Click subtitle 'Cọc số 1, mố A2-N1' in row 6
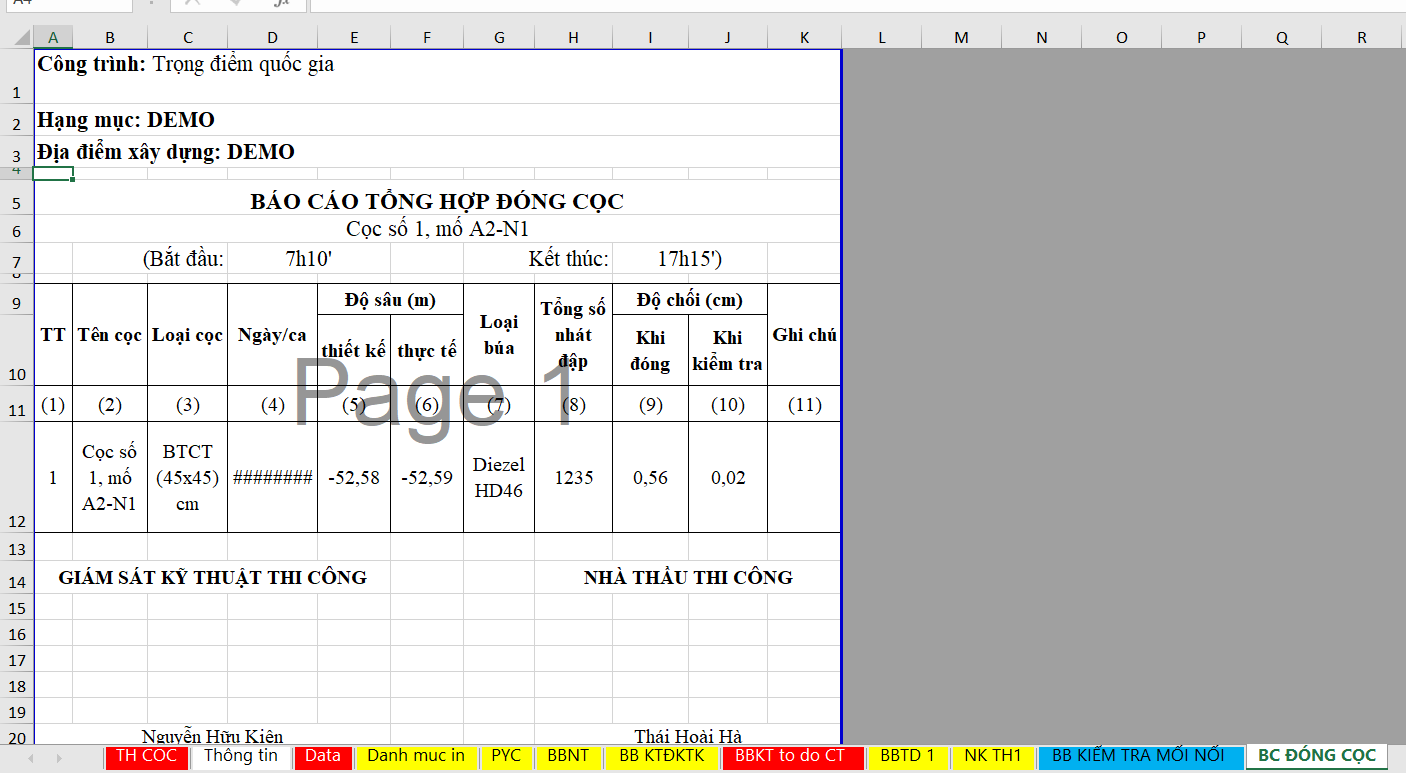Viewport: 1406px width, 773px height. 437,229
